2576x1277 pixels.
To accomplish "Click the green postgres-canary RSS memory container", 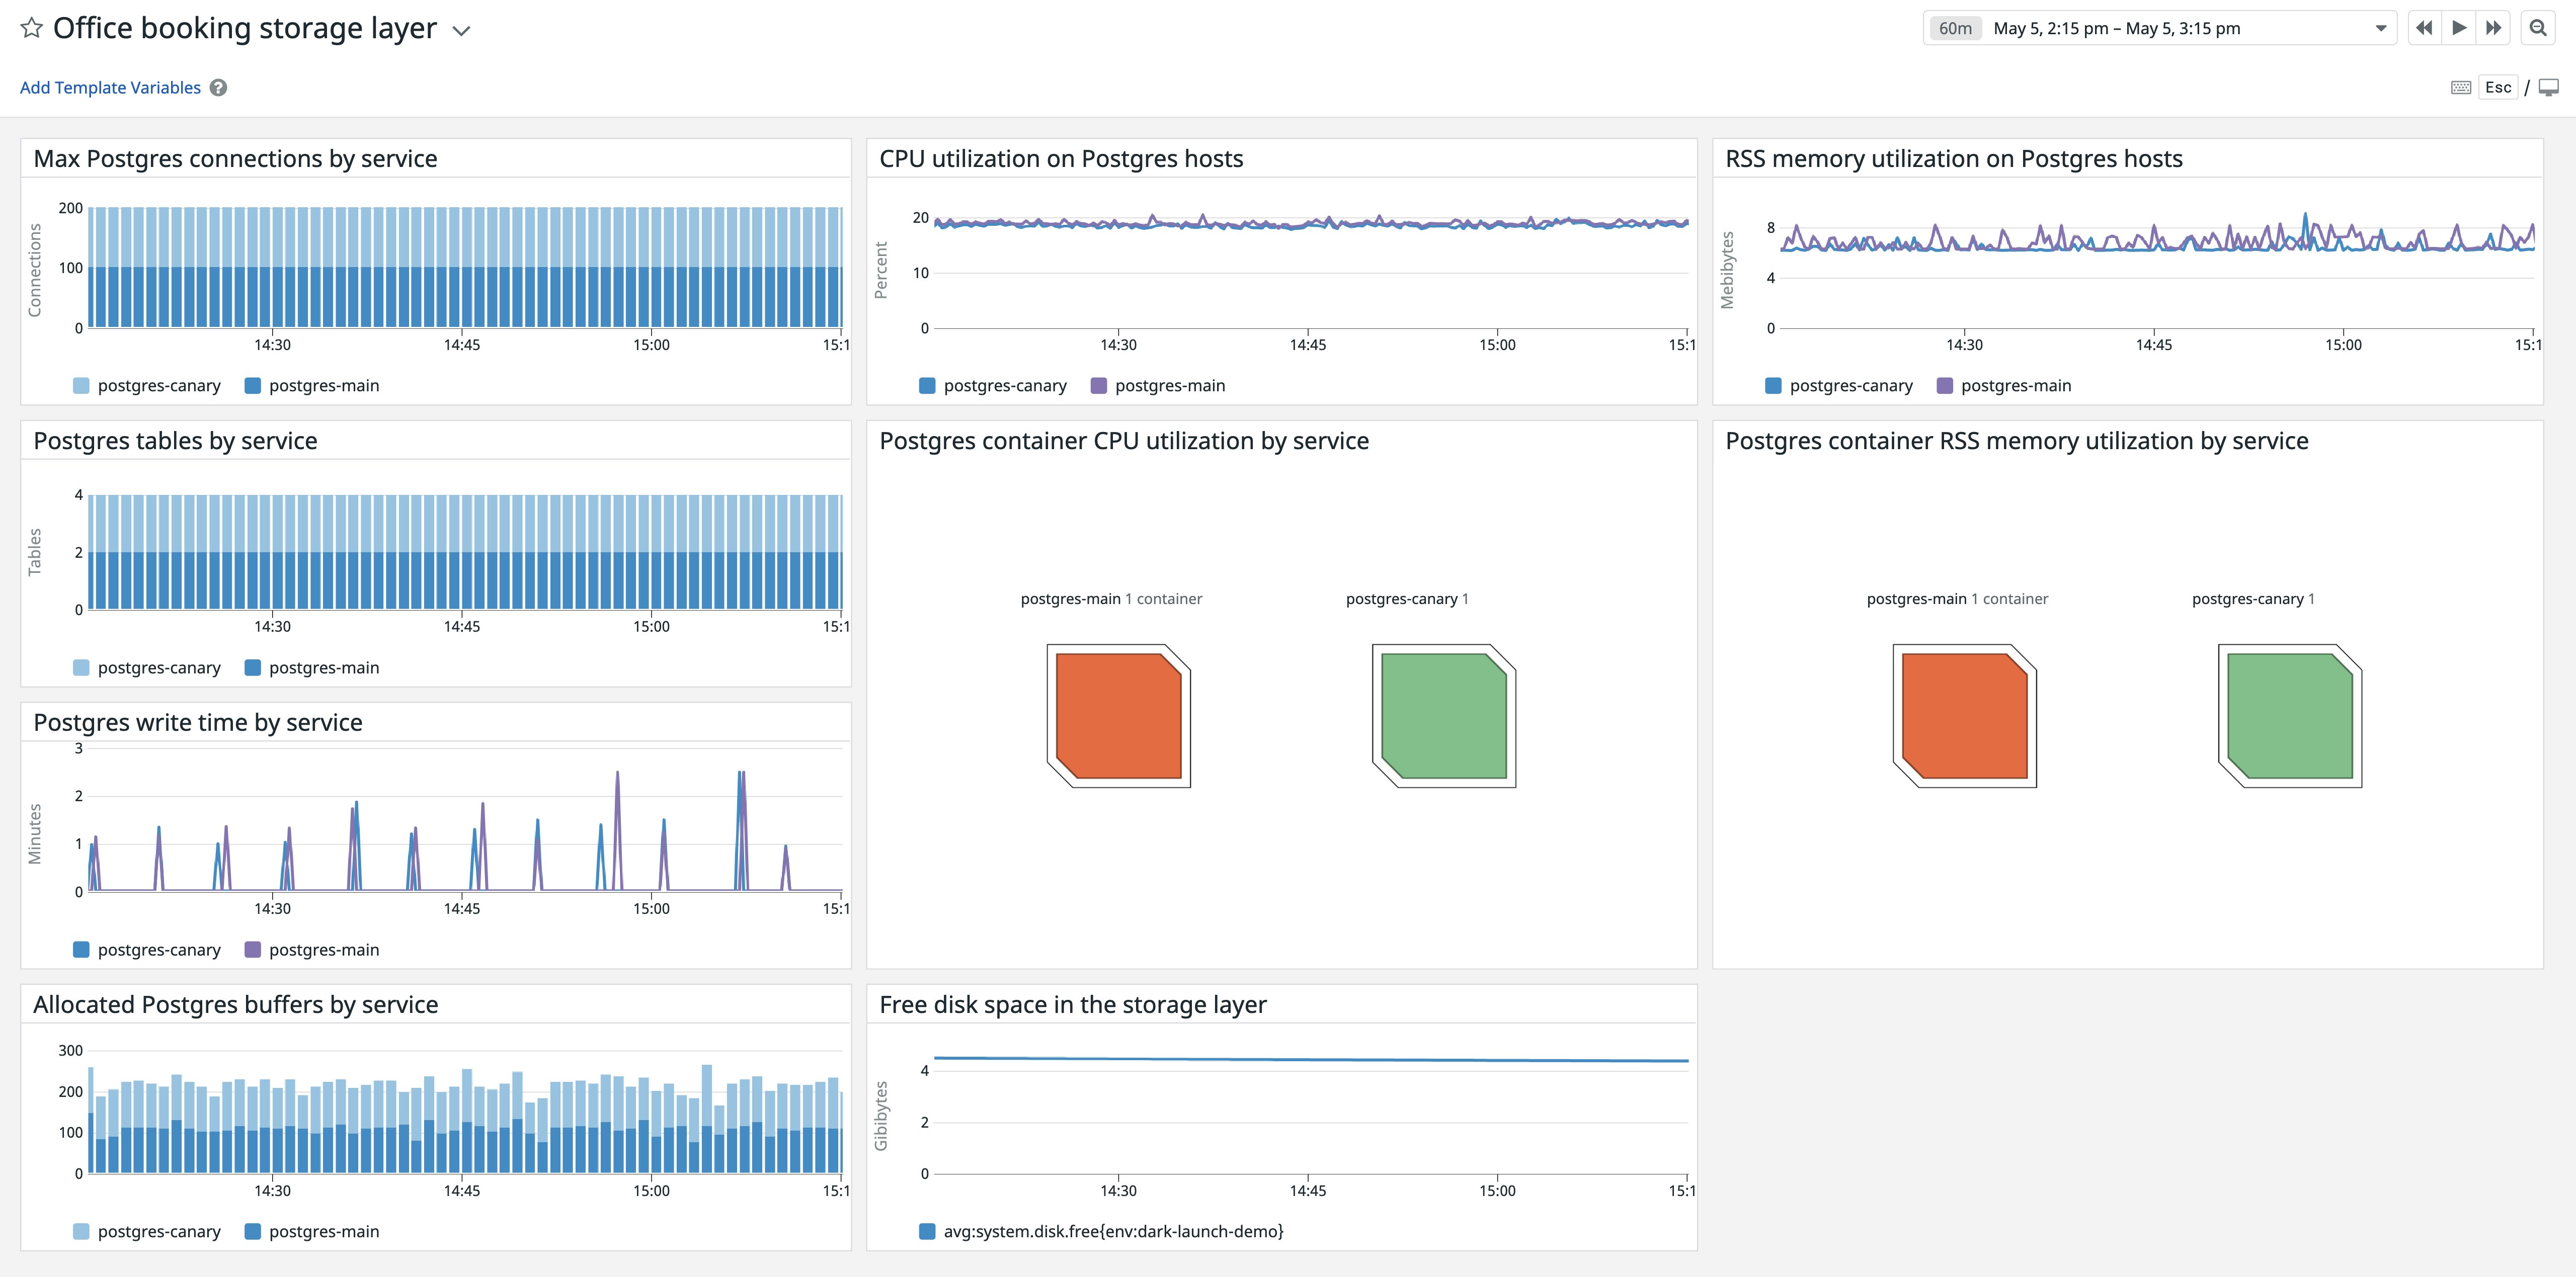I will (2289, 716).
